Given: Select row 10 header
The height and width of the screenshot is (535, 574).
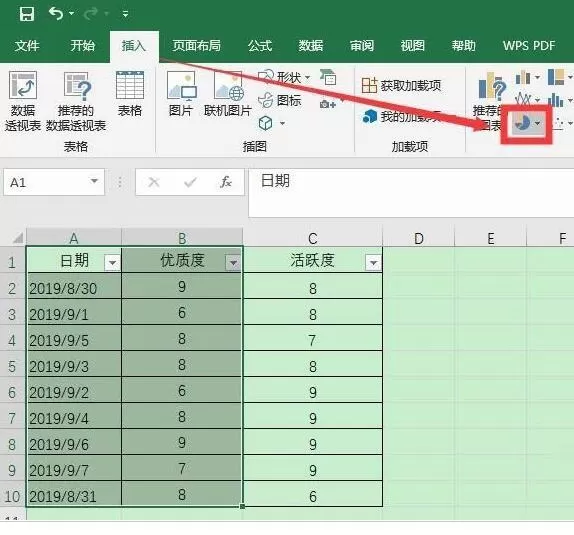Looking at the screenshot, I should pyautogui.click(x=12, y=494).
